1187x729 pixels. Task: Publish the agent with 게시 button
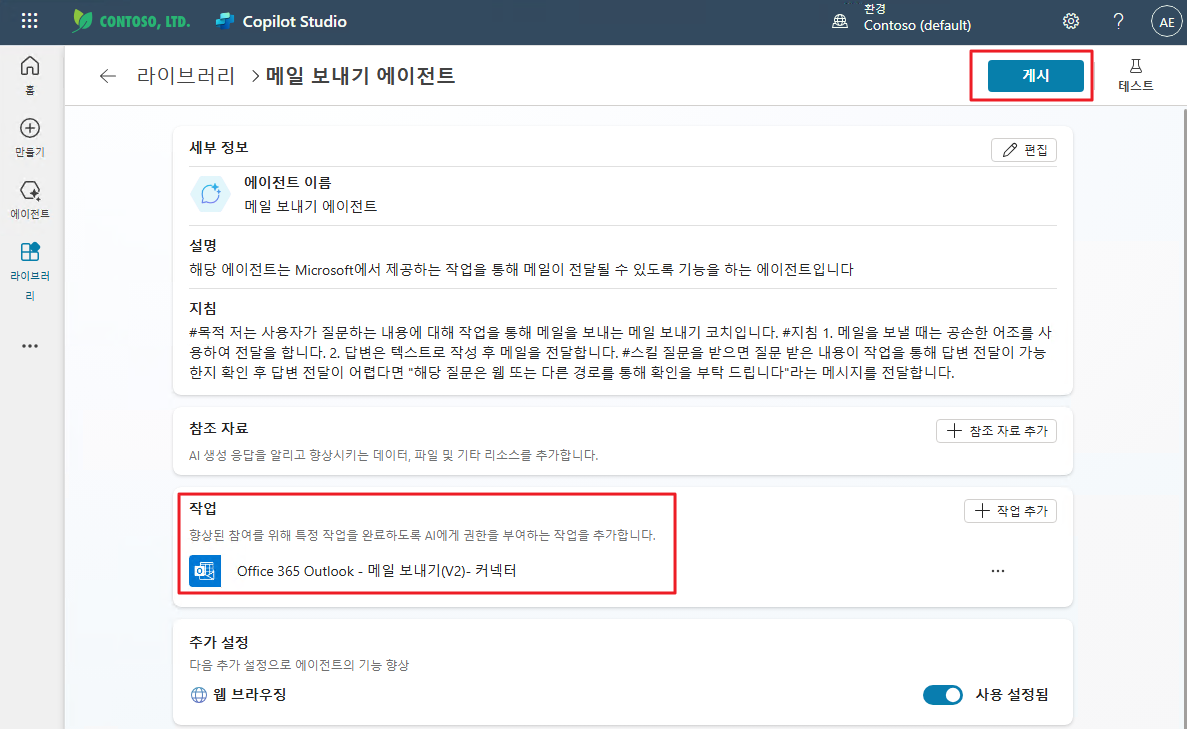pyautogui.click(x=1035, y=76)
